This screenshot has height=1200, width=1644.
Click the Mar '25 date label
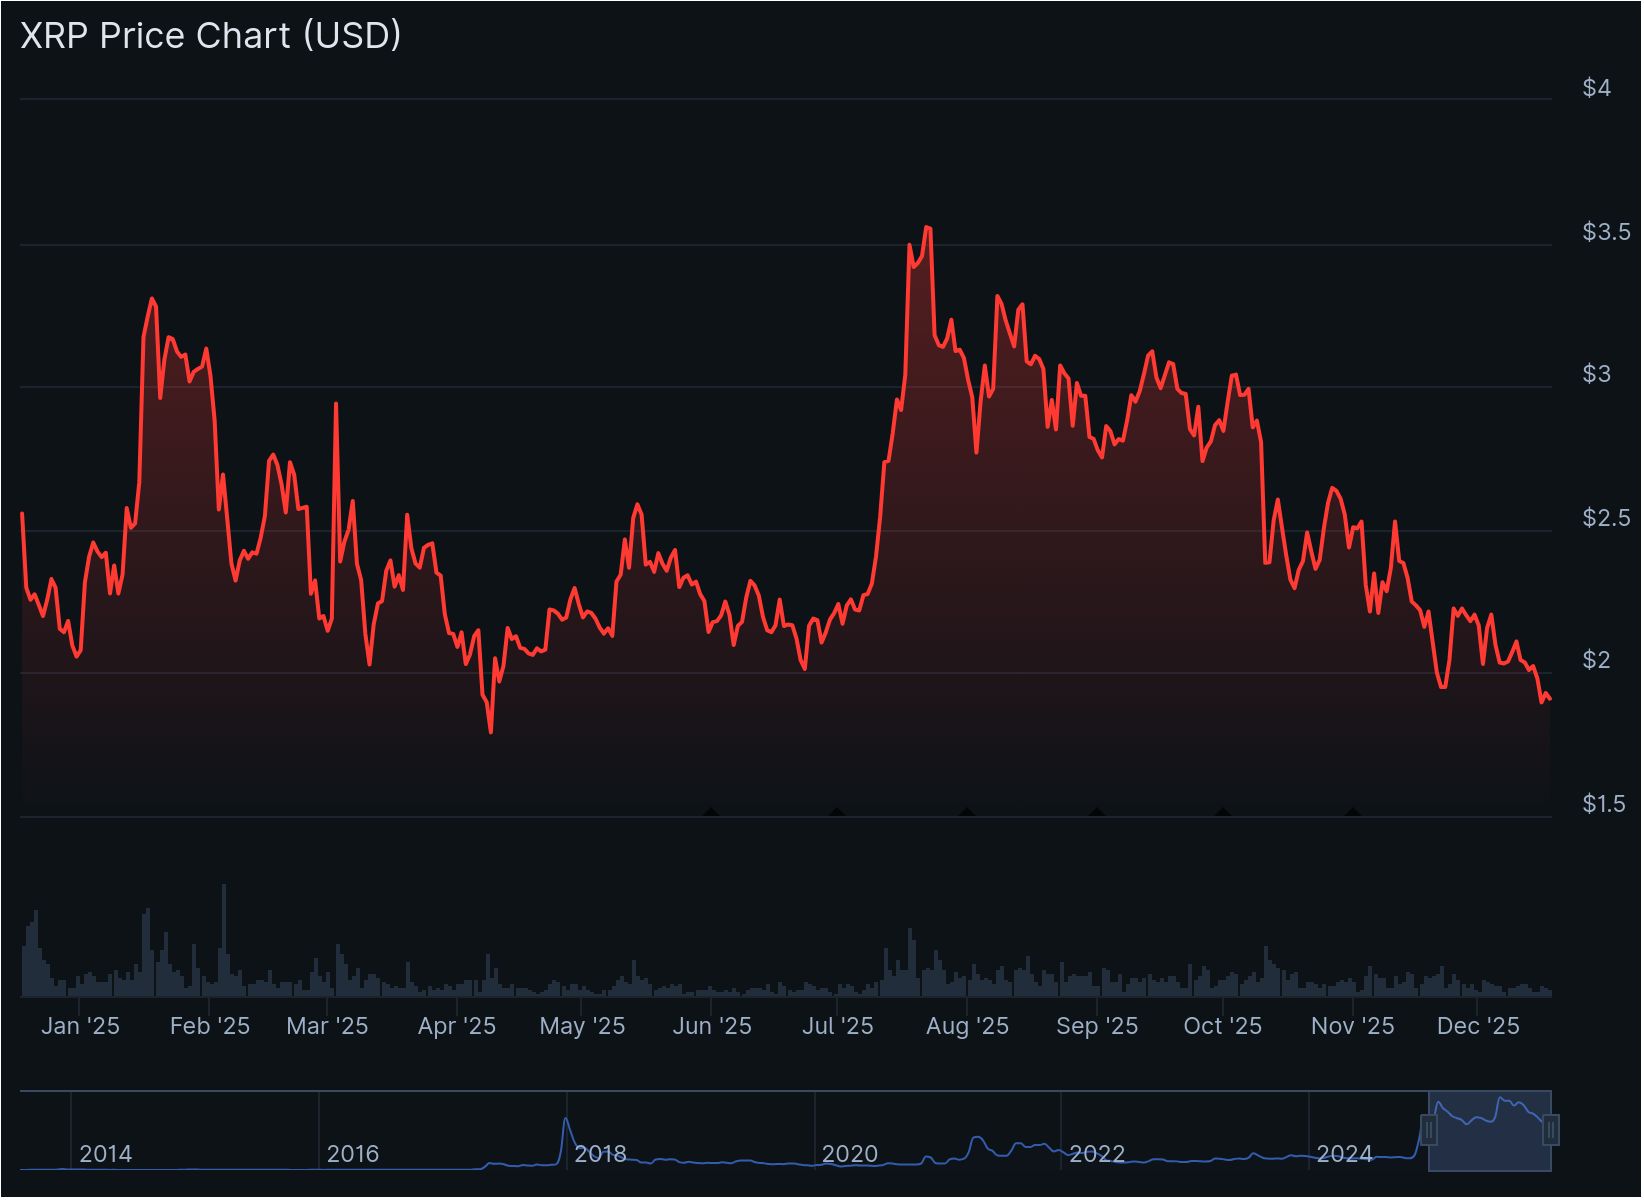point(327,1027)
